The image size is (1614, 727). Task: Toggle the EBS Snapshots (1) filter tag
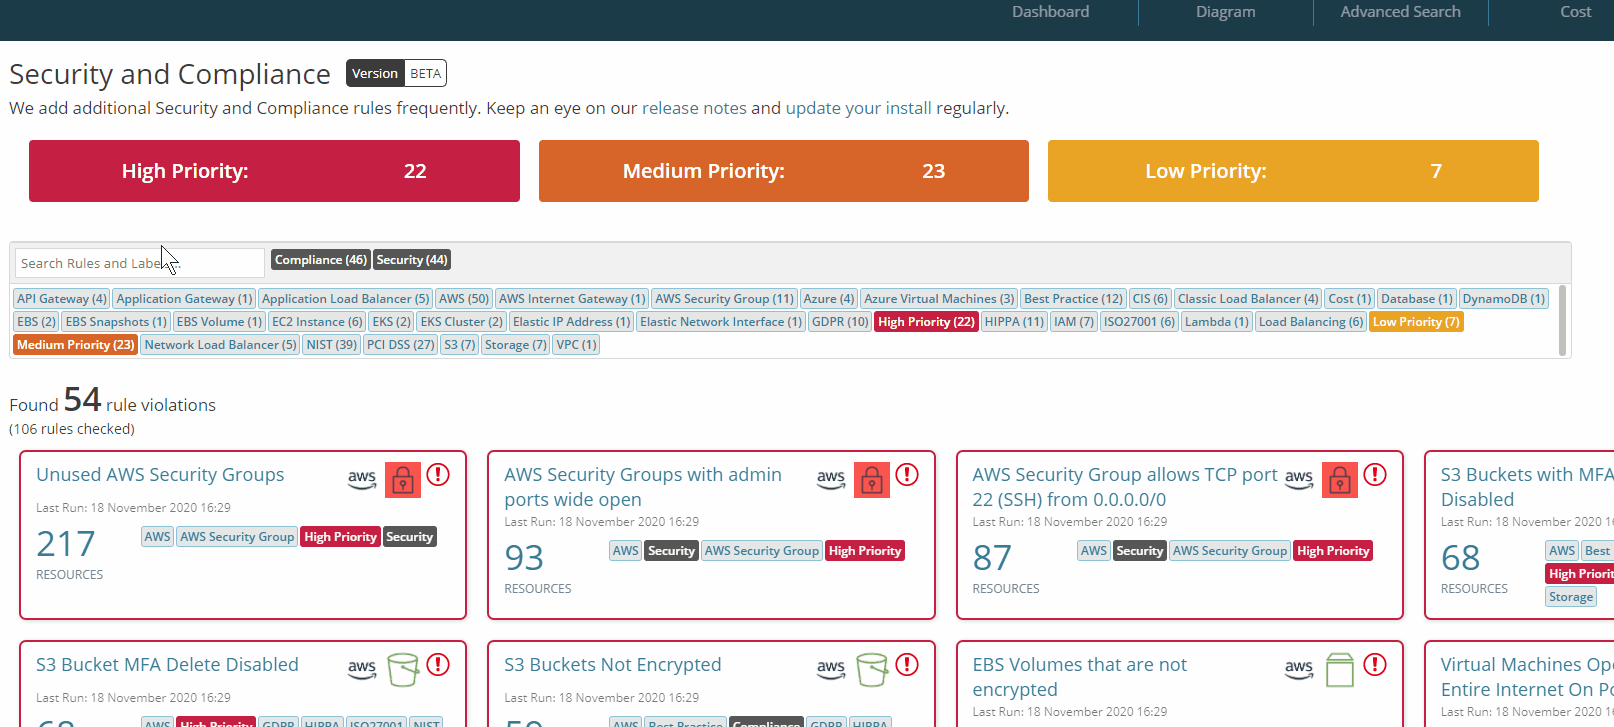coord(116,322)
